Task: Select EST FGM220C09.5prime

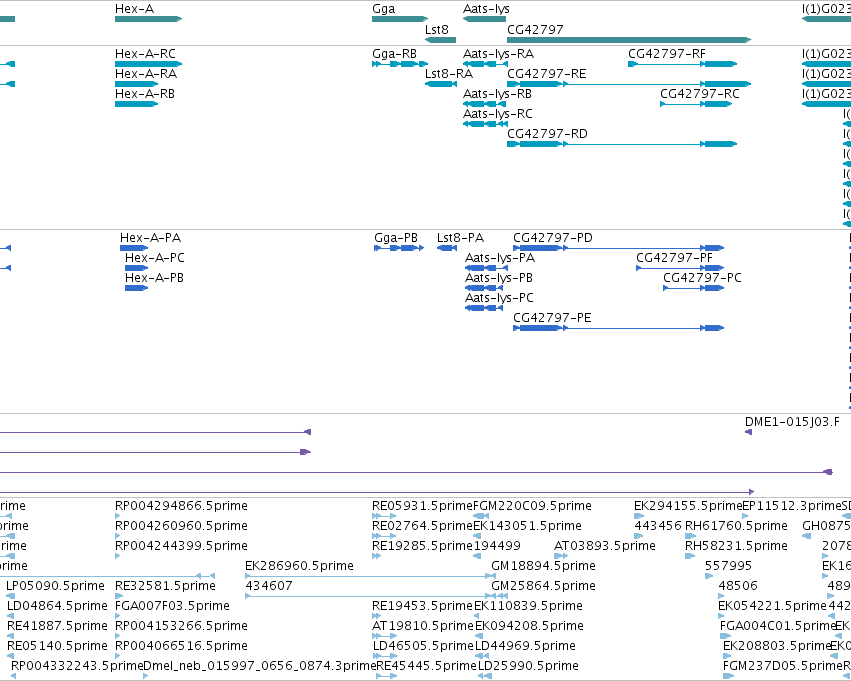Action: tap(479, 516)
